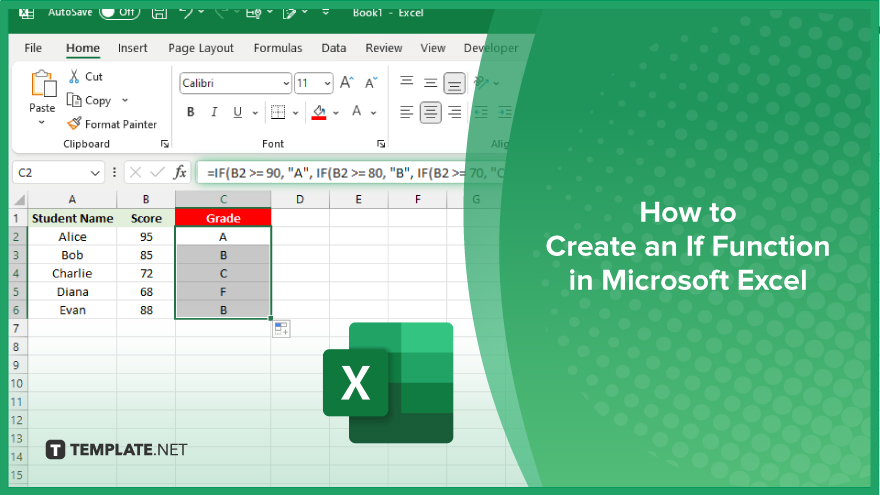
Task: Expand the Copy options arrow
Action: [125, 100]
